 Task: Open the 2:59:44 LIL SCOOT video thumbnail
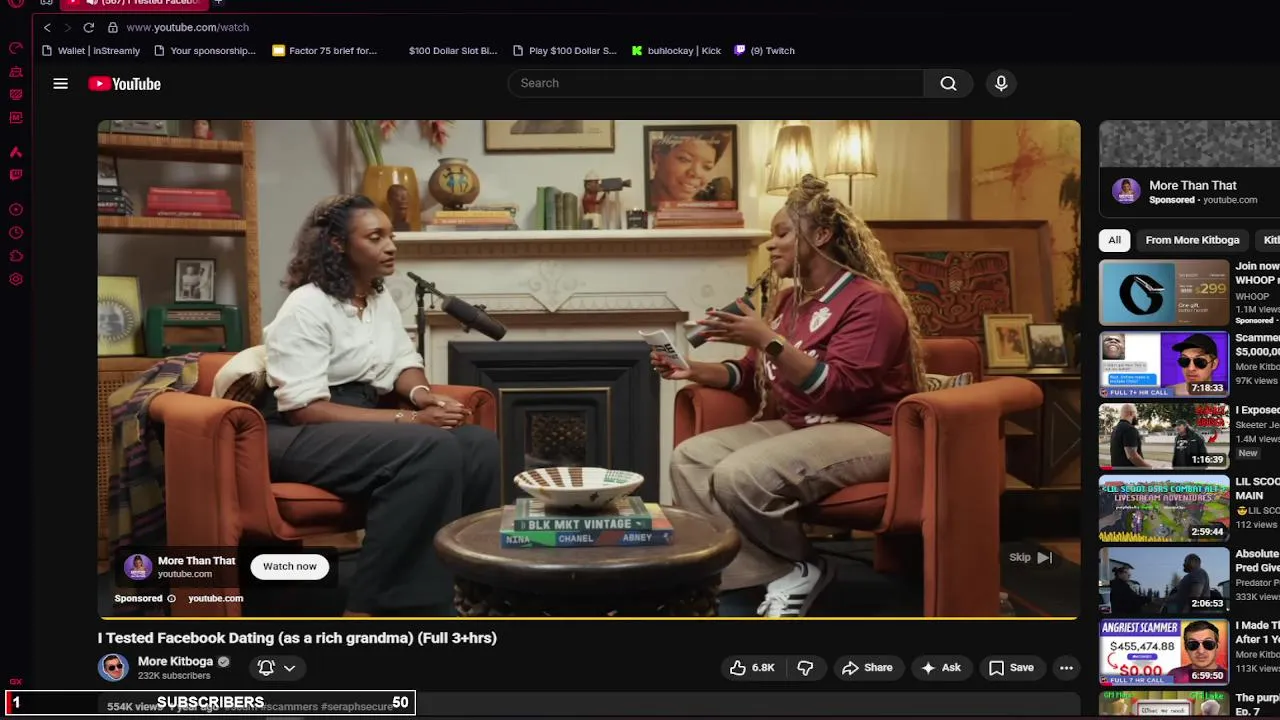[x=1164, y=509]
